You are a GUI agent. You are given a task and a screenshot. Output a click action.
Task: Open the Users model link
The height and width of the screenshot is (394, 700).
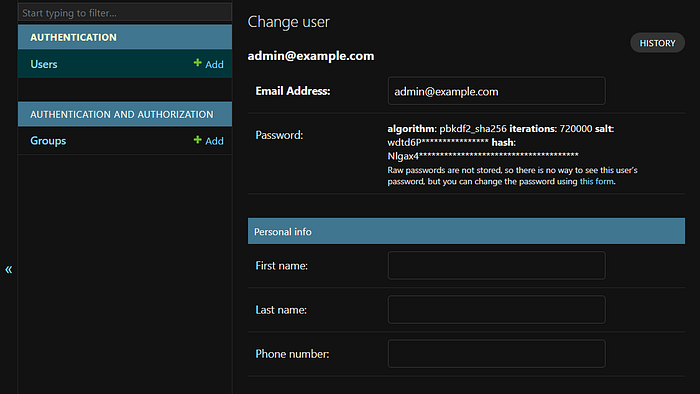click(44, 64)
